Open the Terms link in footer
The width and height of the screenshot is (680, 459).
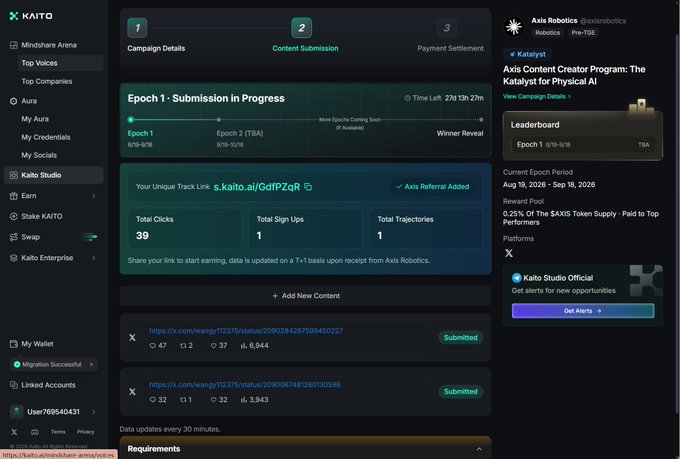58,432
